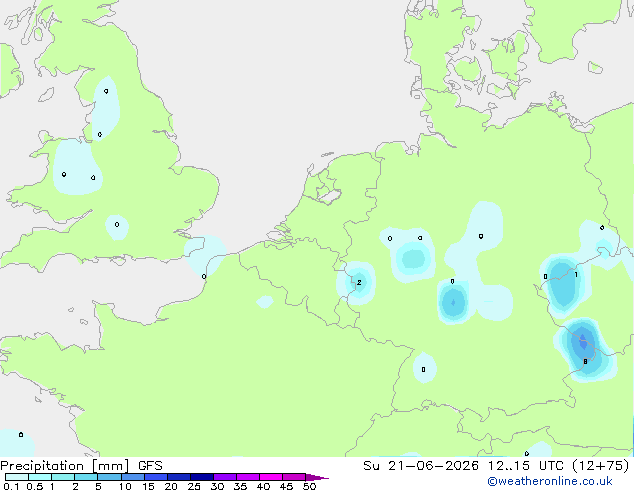This screenshot has width=634, height=490.
Task: Pick the legend swatch between 10 and 15
Action: pos(133,477)
